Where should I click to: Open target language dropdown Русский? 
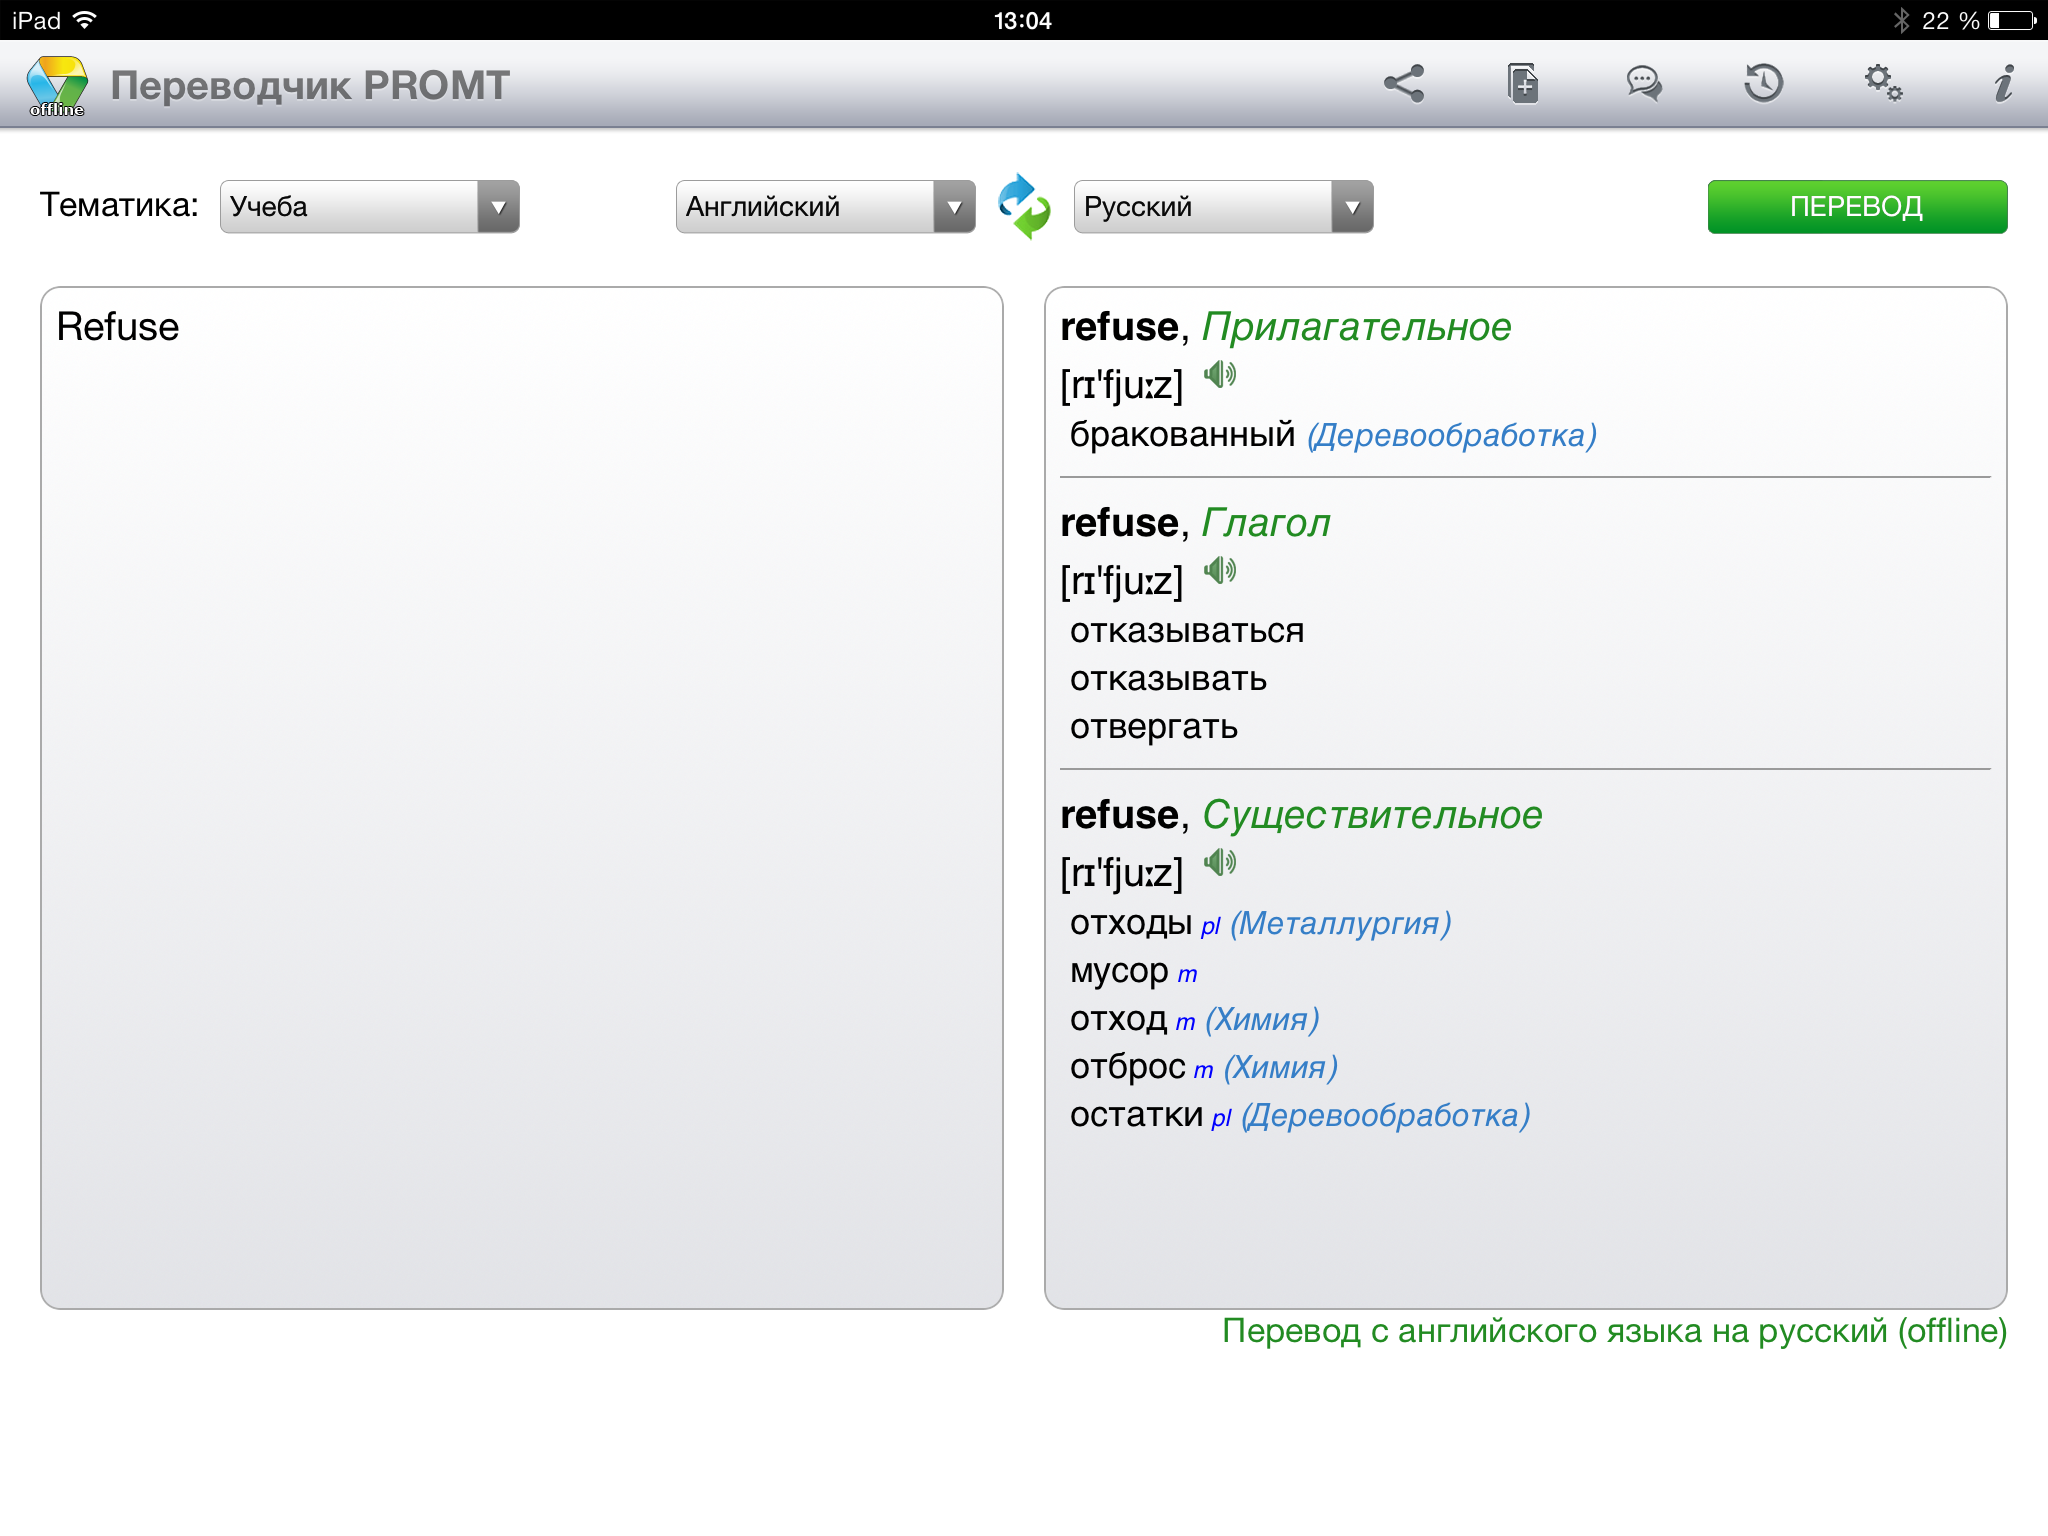[1223, 207]
